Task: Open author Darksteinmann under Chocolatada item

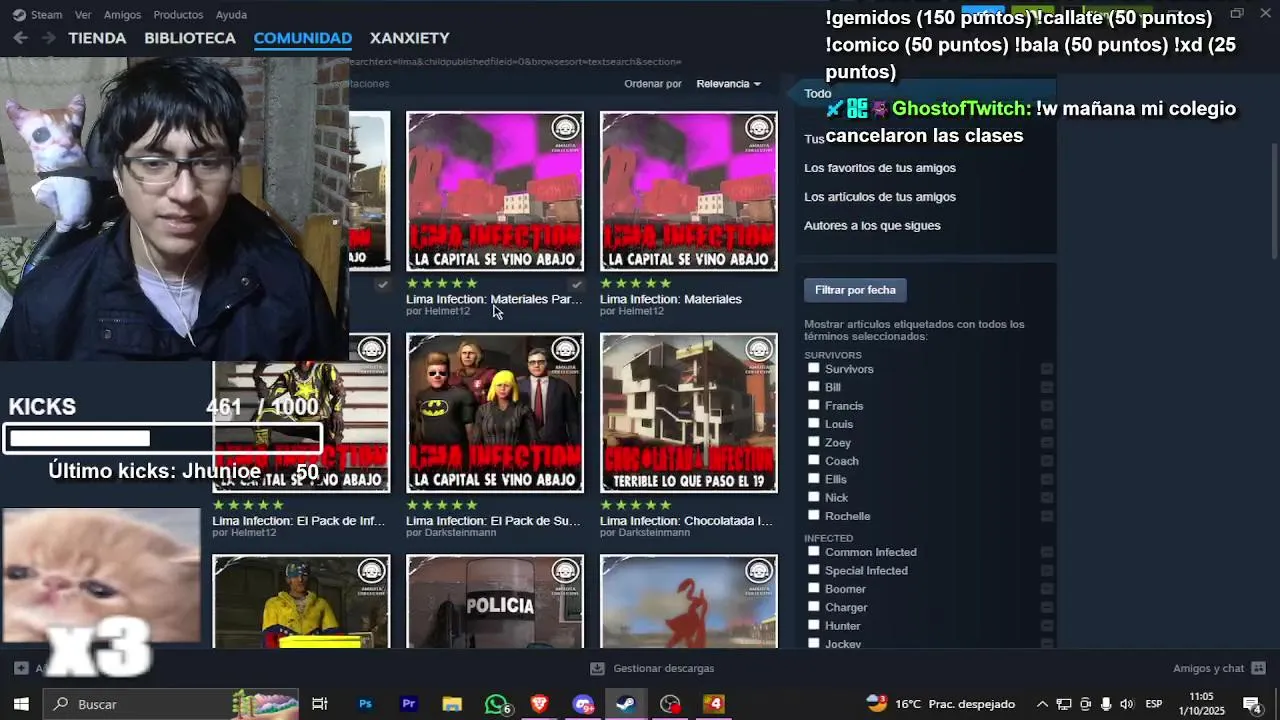Action: point(654,533)
